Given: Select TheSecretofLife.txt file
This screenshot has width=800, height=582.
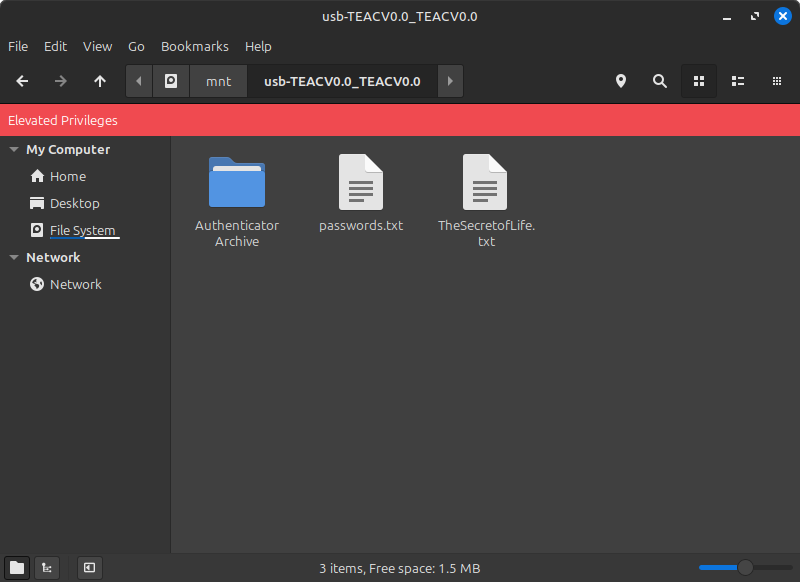Looking at the screenshot, I should (x=485, y=183).
